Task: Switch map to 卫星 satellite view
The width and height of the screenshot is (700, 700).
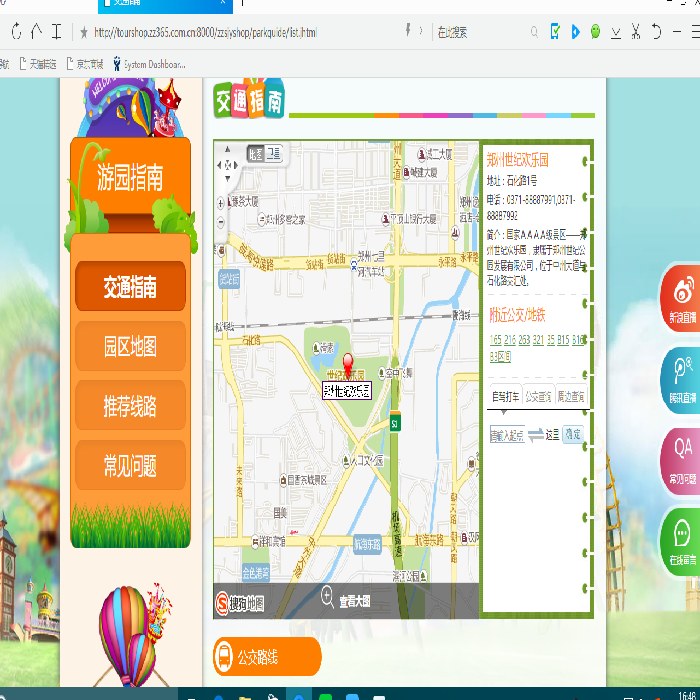Action: (273, 154)
